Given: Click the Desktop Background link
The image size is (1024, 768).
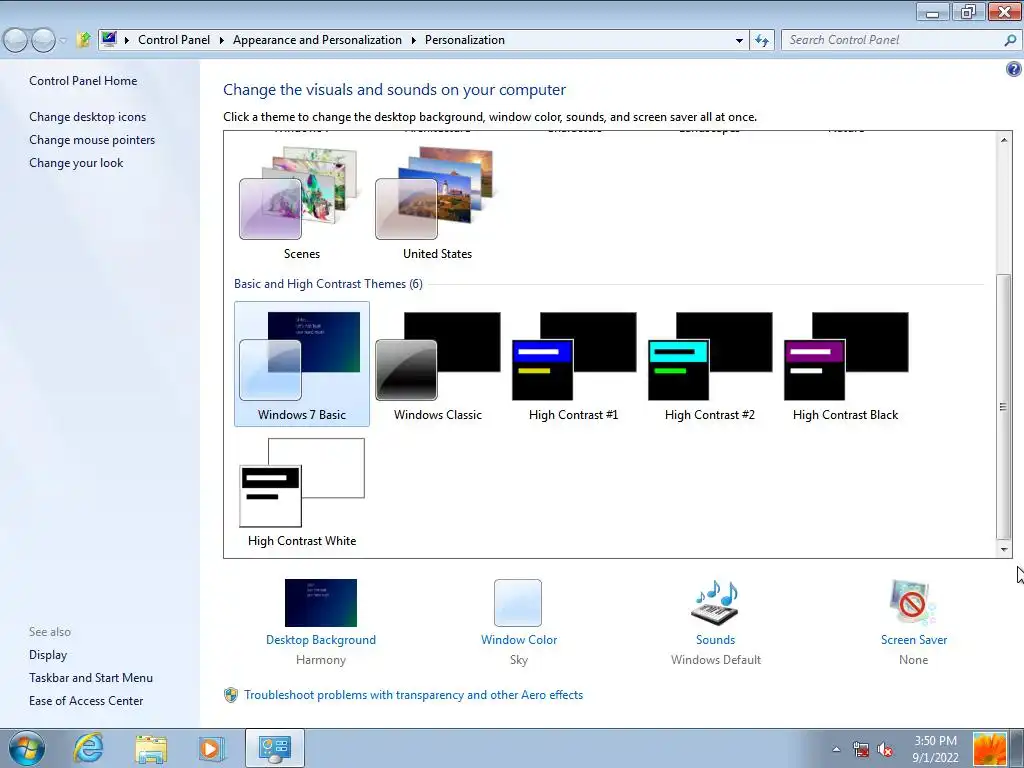Looking at the screenshot, I should pos(321,640).
